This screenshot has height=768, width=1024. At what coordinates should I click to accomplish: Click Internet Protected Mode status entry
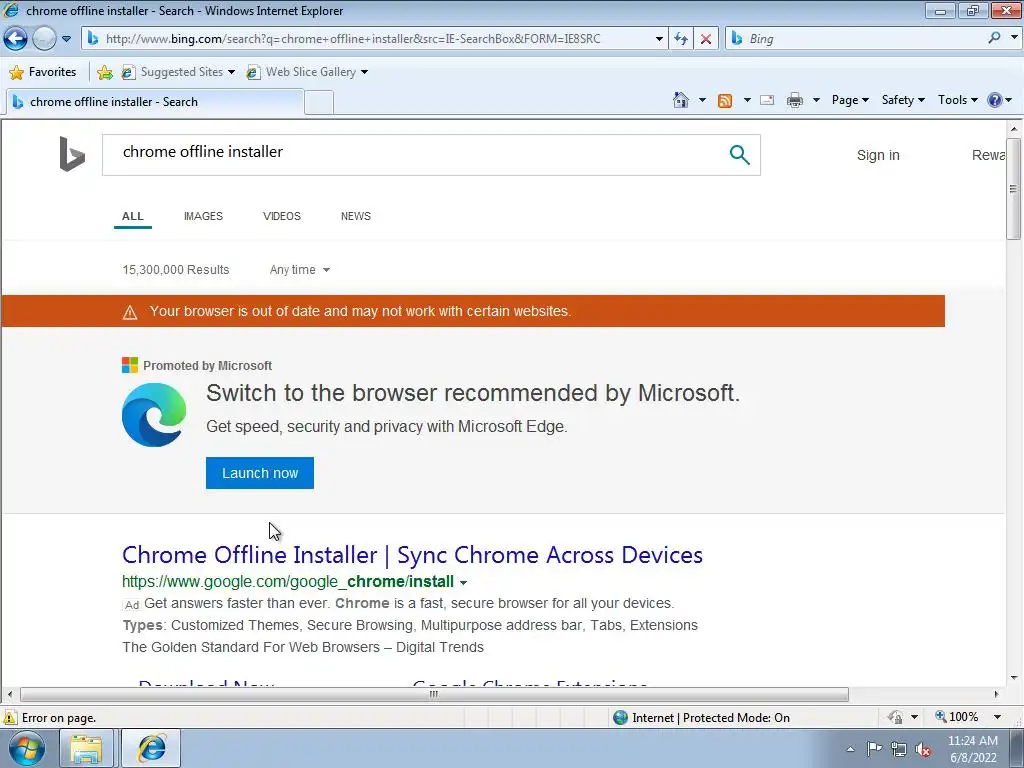tap(702, 718)
